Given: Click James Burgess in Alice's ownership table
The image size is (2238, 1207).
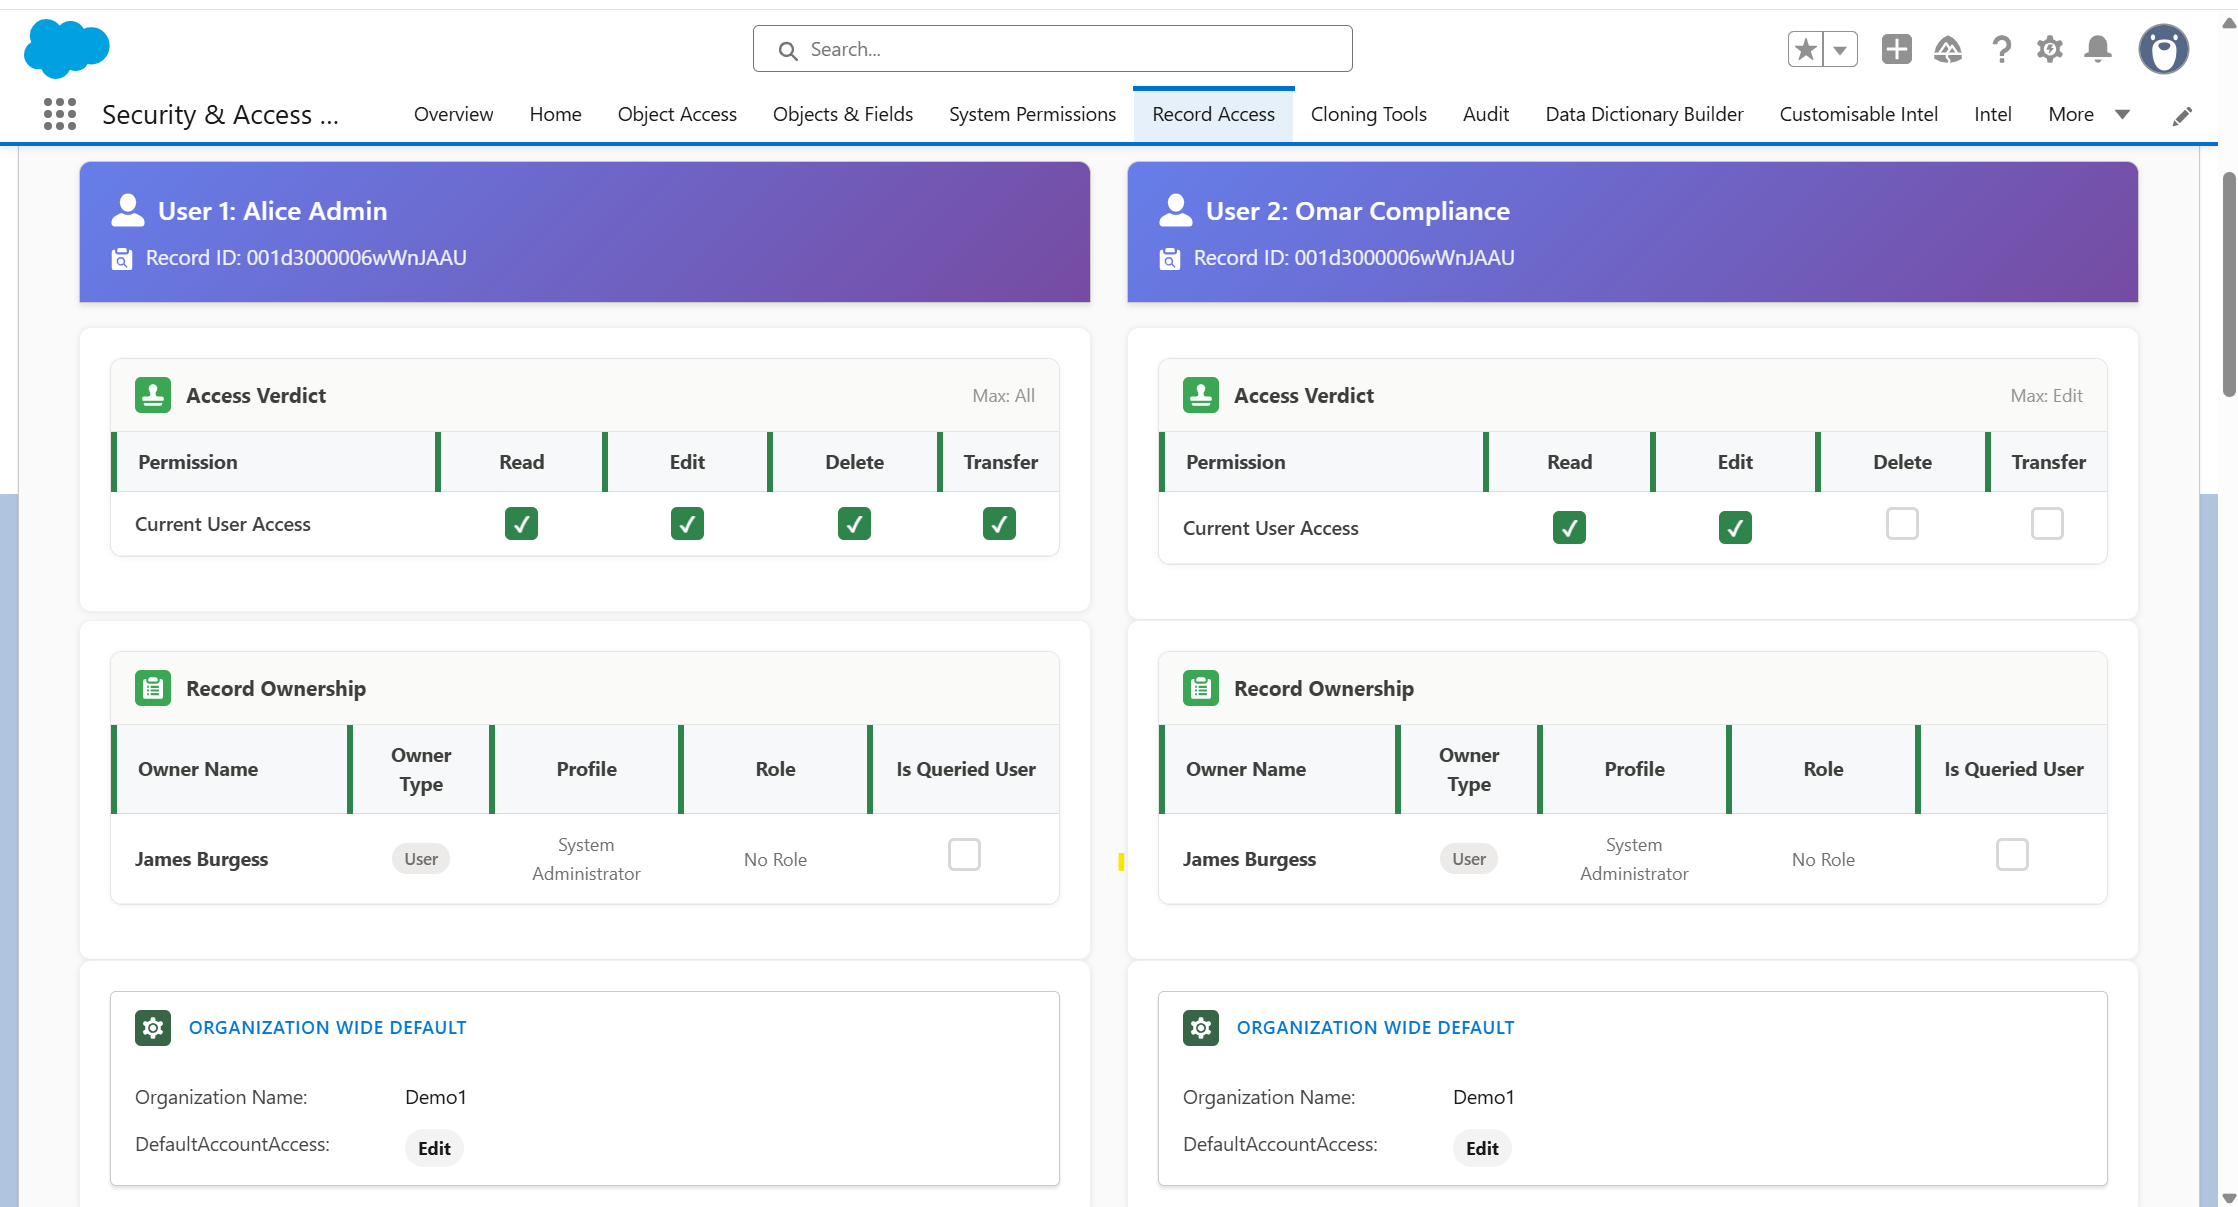Looking at the screenshot, I should click(x=201, y=859).
